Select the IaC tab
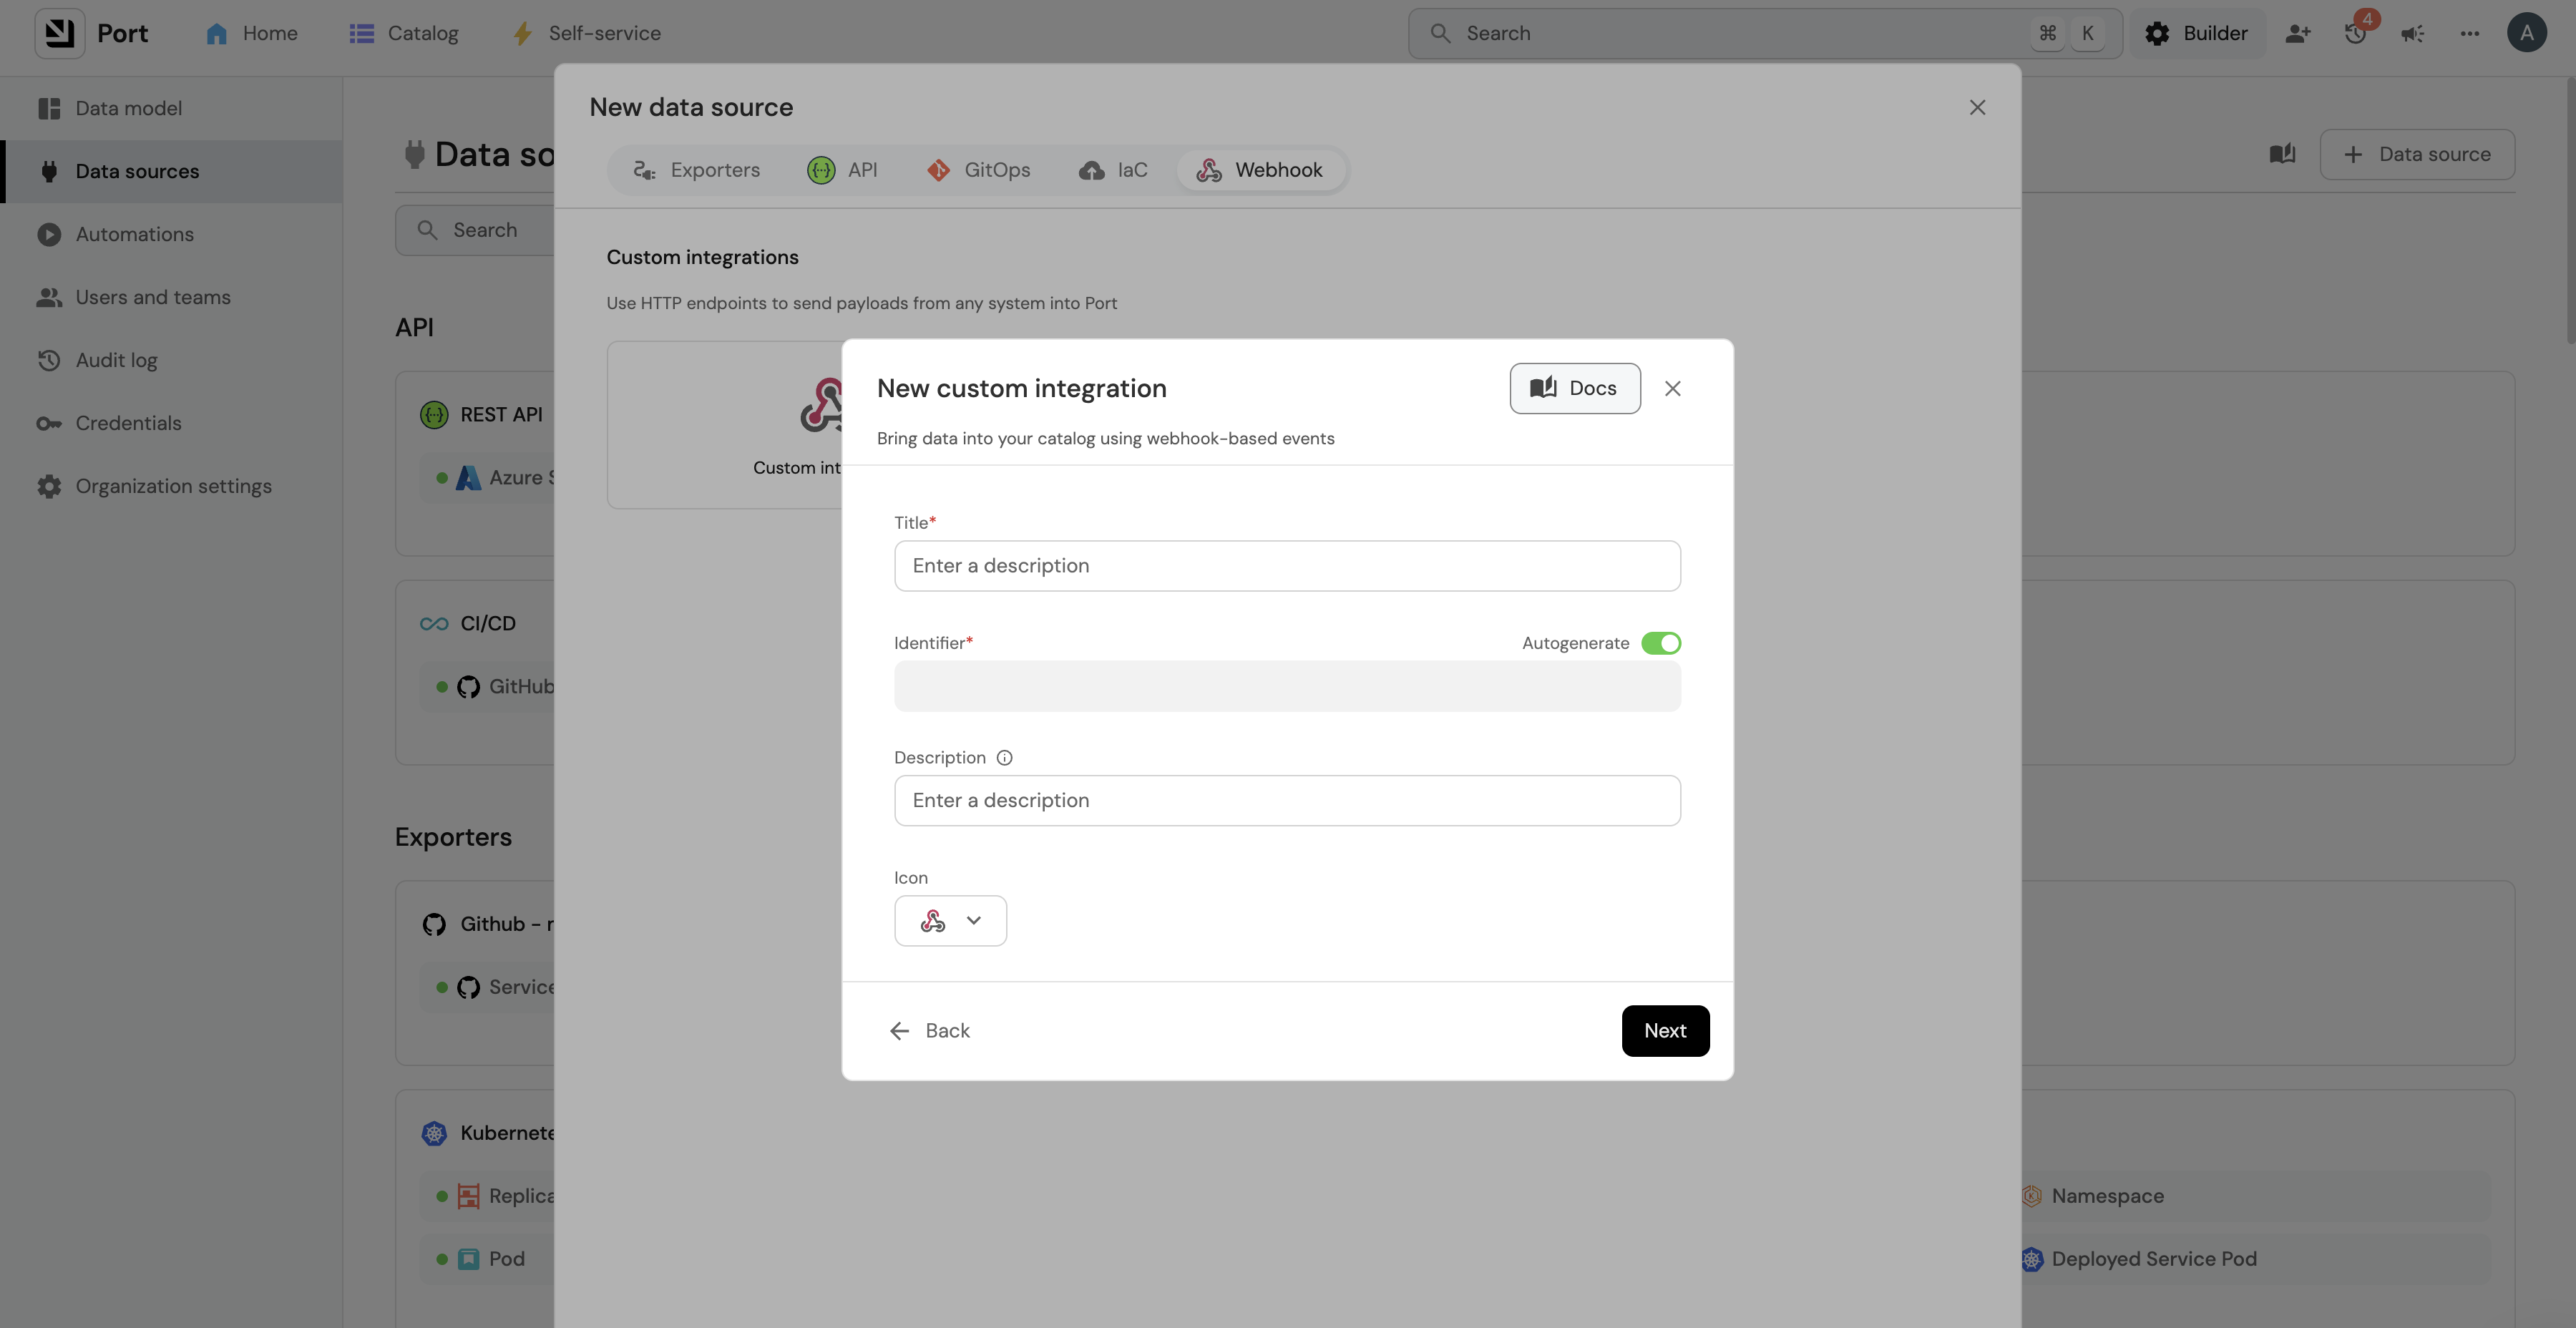2576x1328 pixels. coord(1113,170)
